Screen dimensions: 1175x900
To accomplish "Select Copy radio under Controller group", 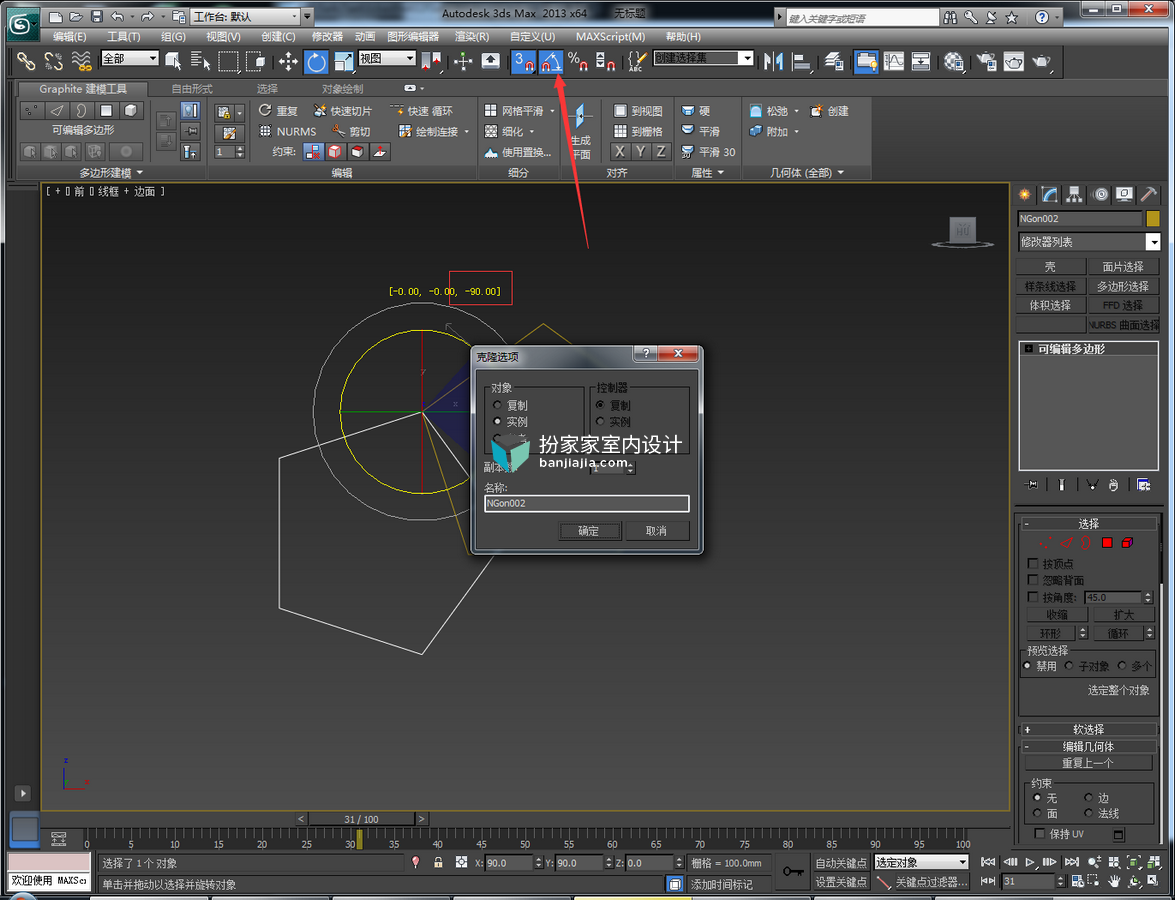I will tap(600, 405).
